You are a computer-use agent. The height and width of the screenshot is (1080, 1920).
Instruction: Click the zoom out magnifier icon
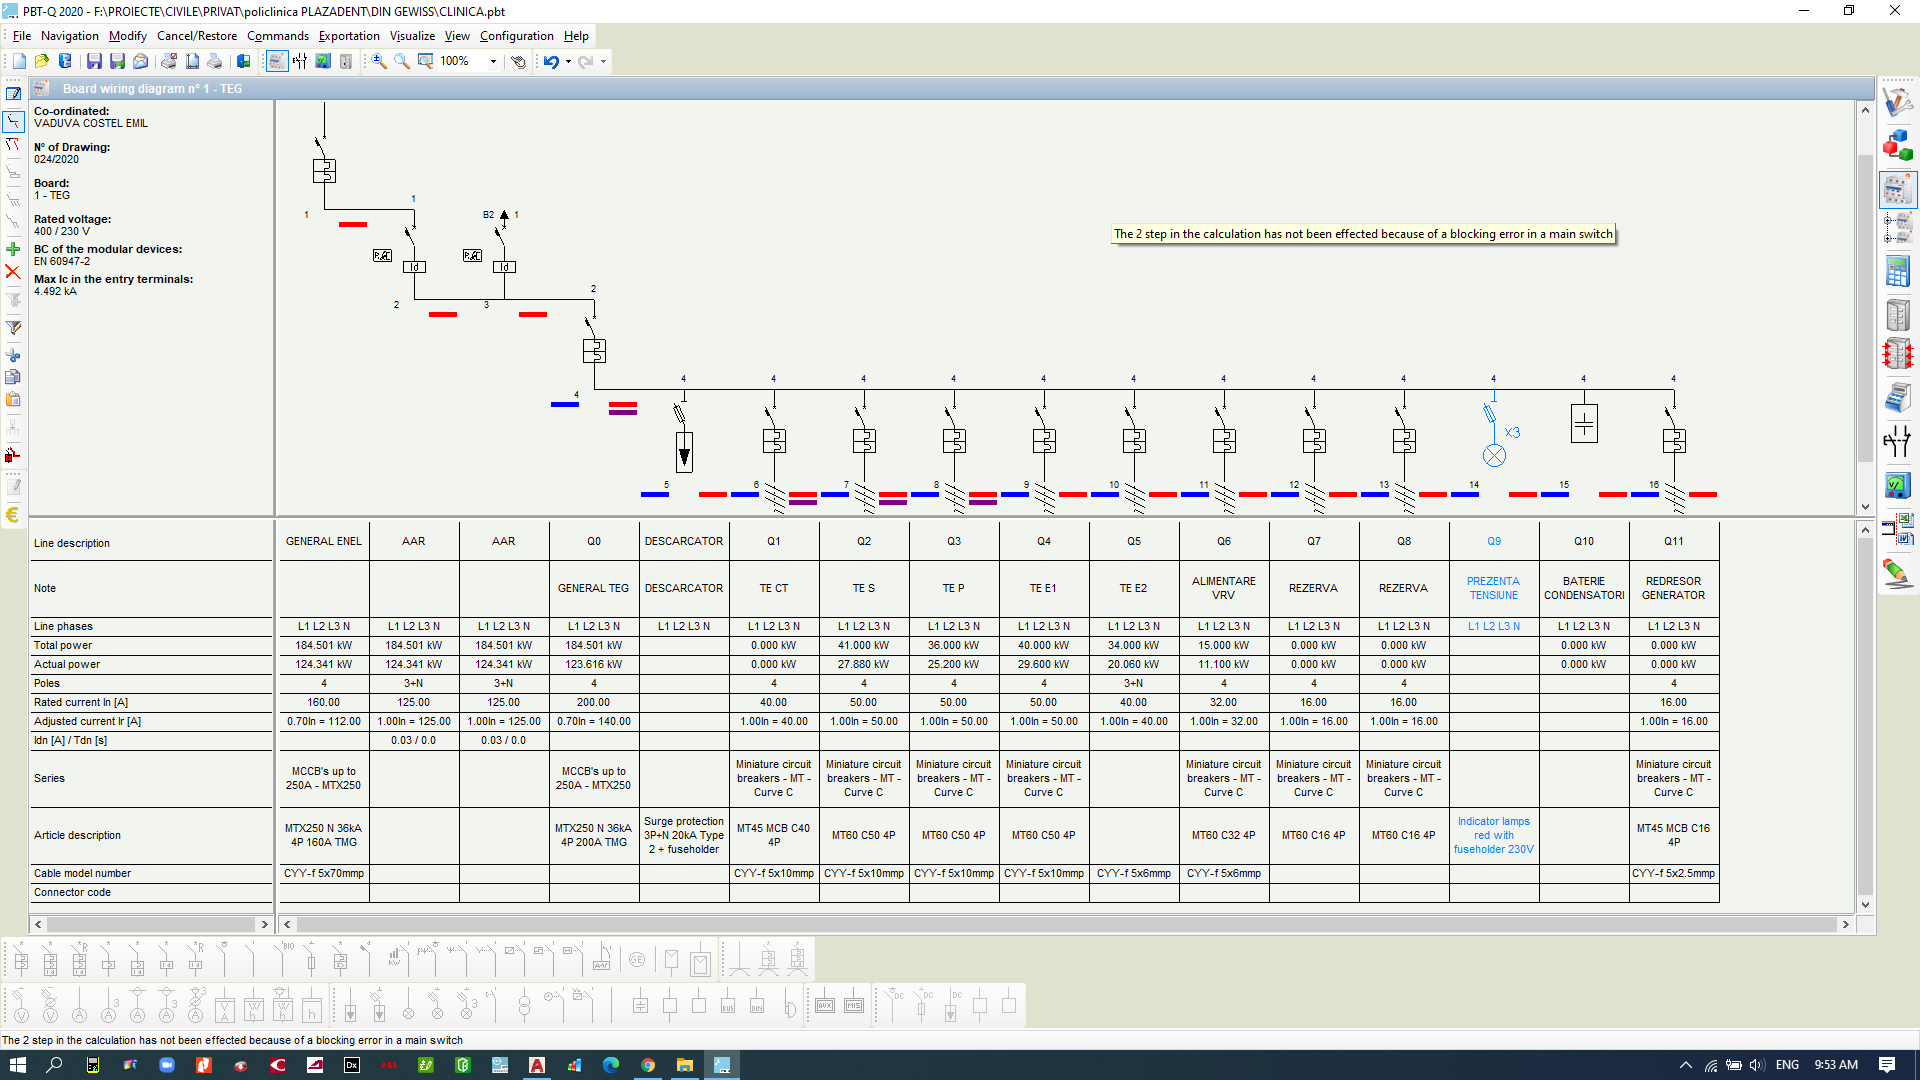coord(402,61)
